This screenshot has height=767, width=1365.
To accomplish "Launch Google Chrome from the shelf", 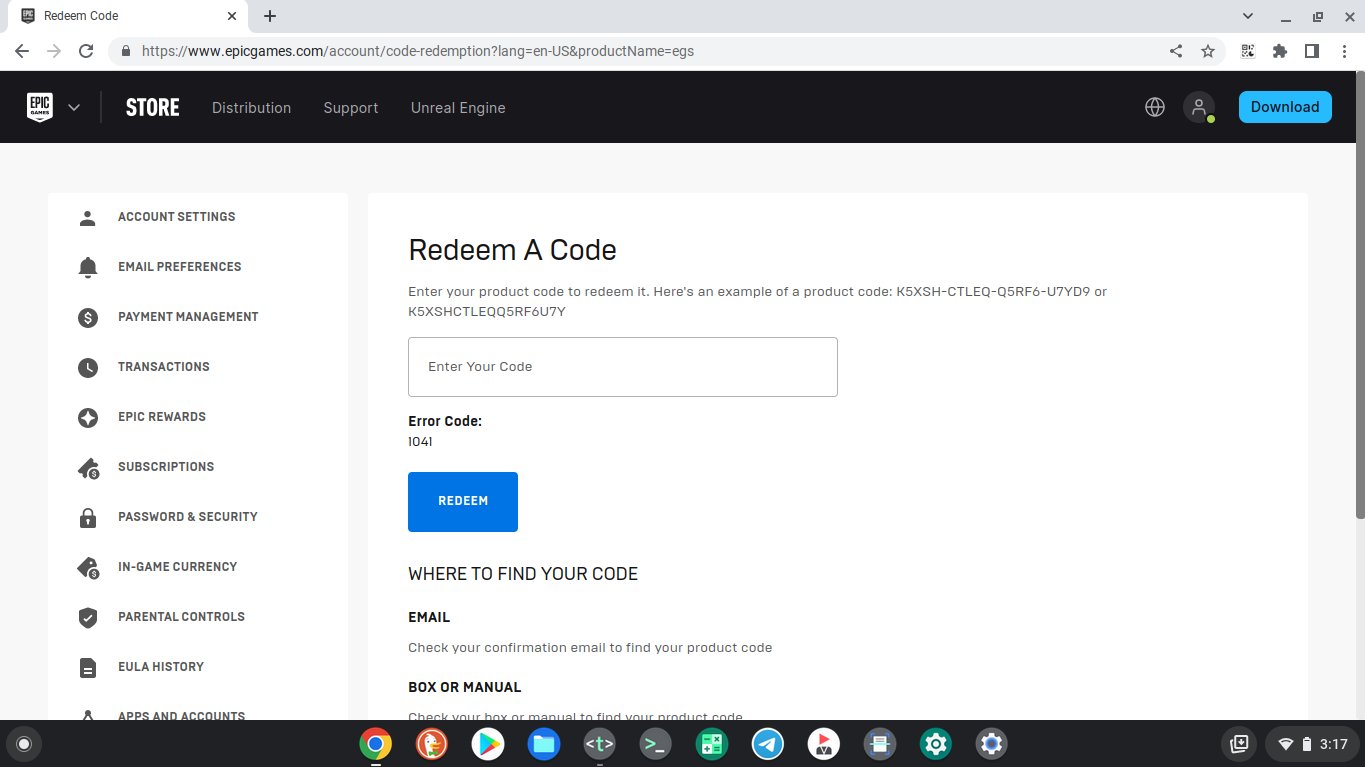I will click(376, 743).
